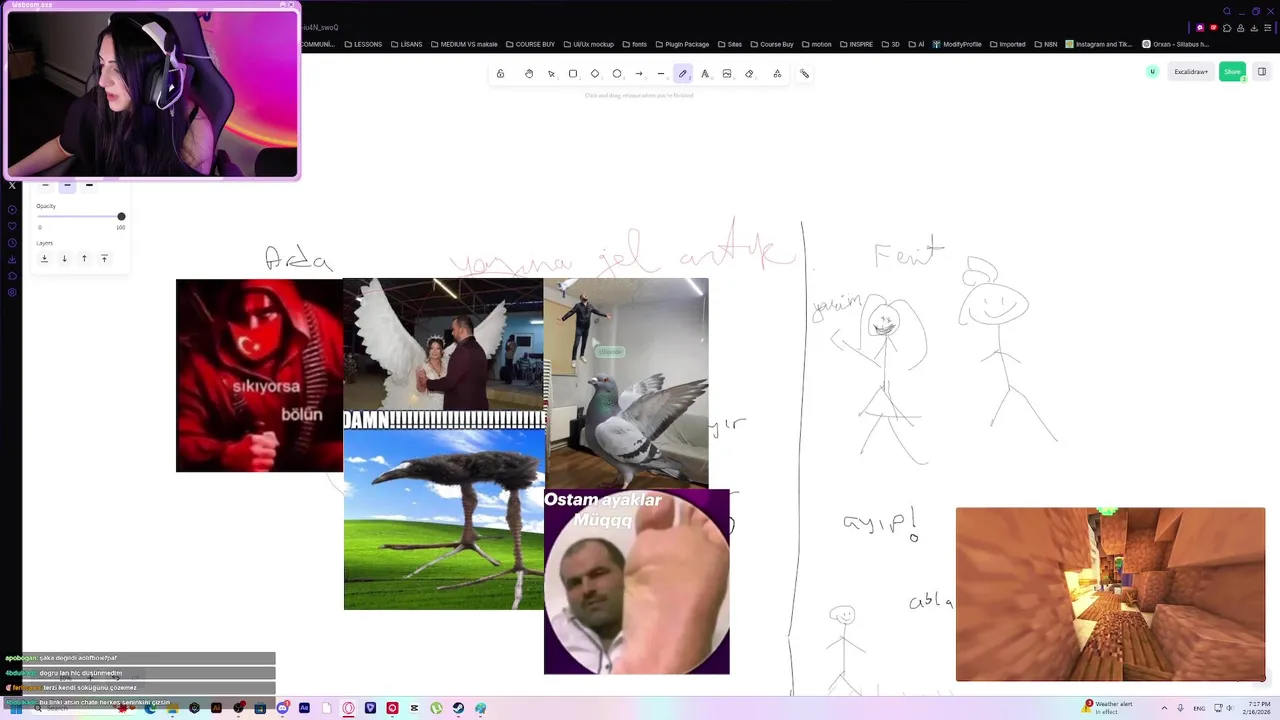Open history clock in browser sidebar
1280x720 pixels.
tap(12, 243)
